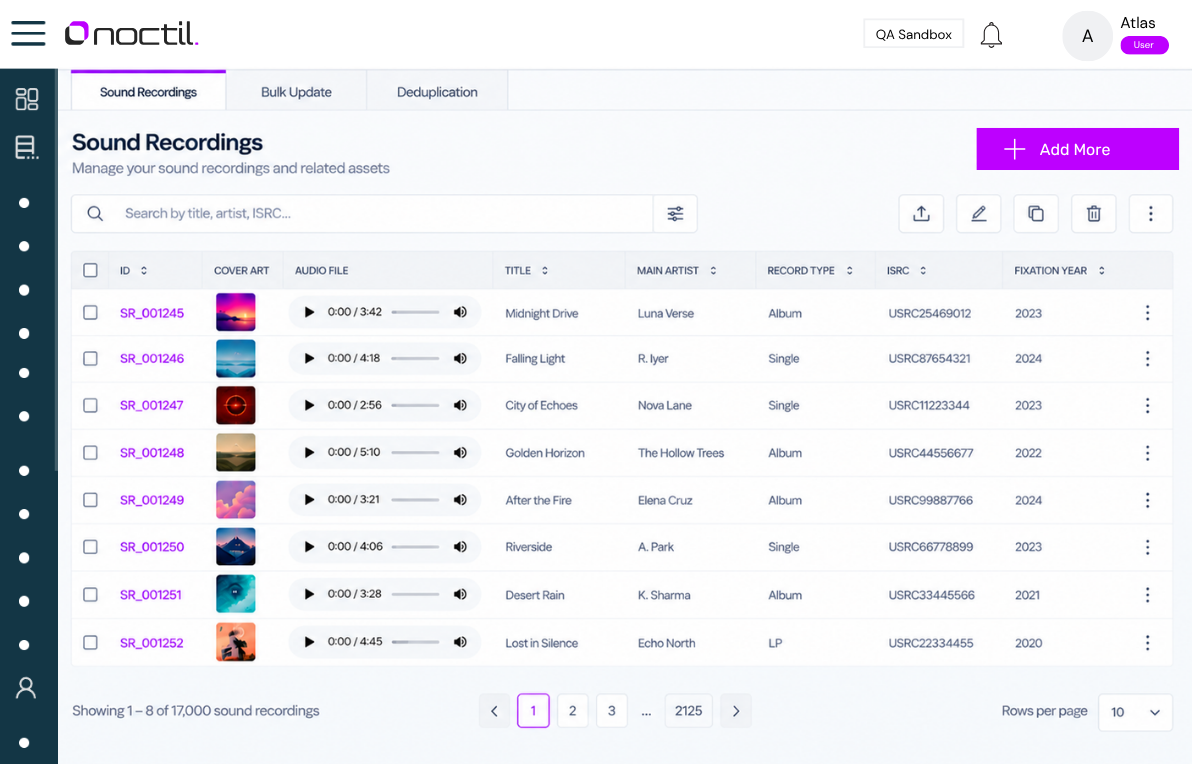Check the box for SR_001245

(x=90, y=312)
